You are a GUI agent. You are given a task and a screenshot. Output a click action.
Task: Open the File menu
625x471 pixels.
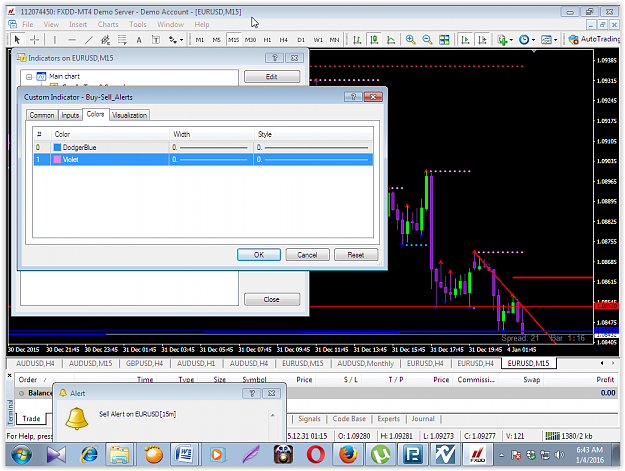pyautogui.click(x=28, y=24)
